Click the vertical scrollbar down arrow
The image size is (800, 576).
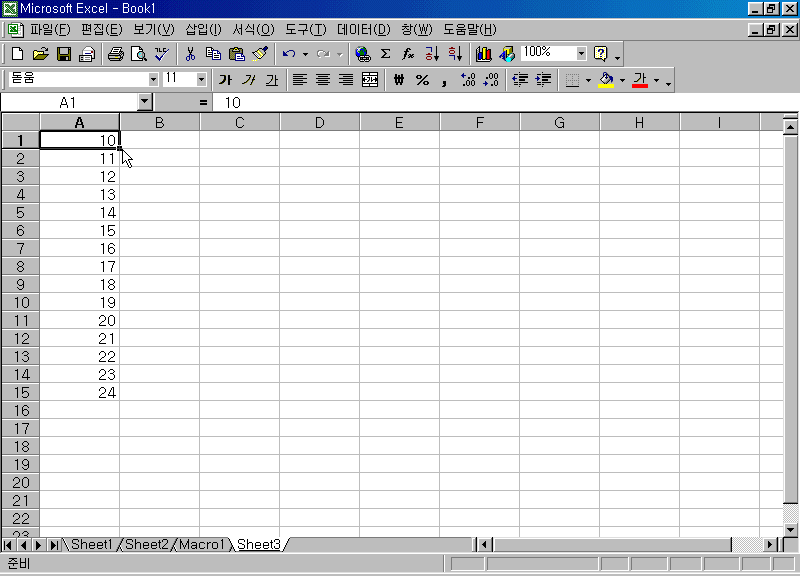click(x=790, y=529)
